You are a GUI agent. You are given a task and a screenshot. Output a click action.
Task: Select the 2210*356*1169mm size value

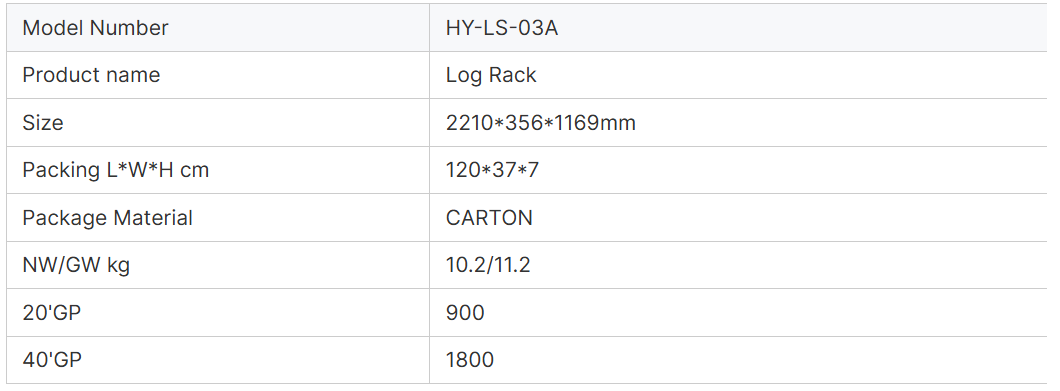coord(541,122)
